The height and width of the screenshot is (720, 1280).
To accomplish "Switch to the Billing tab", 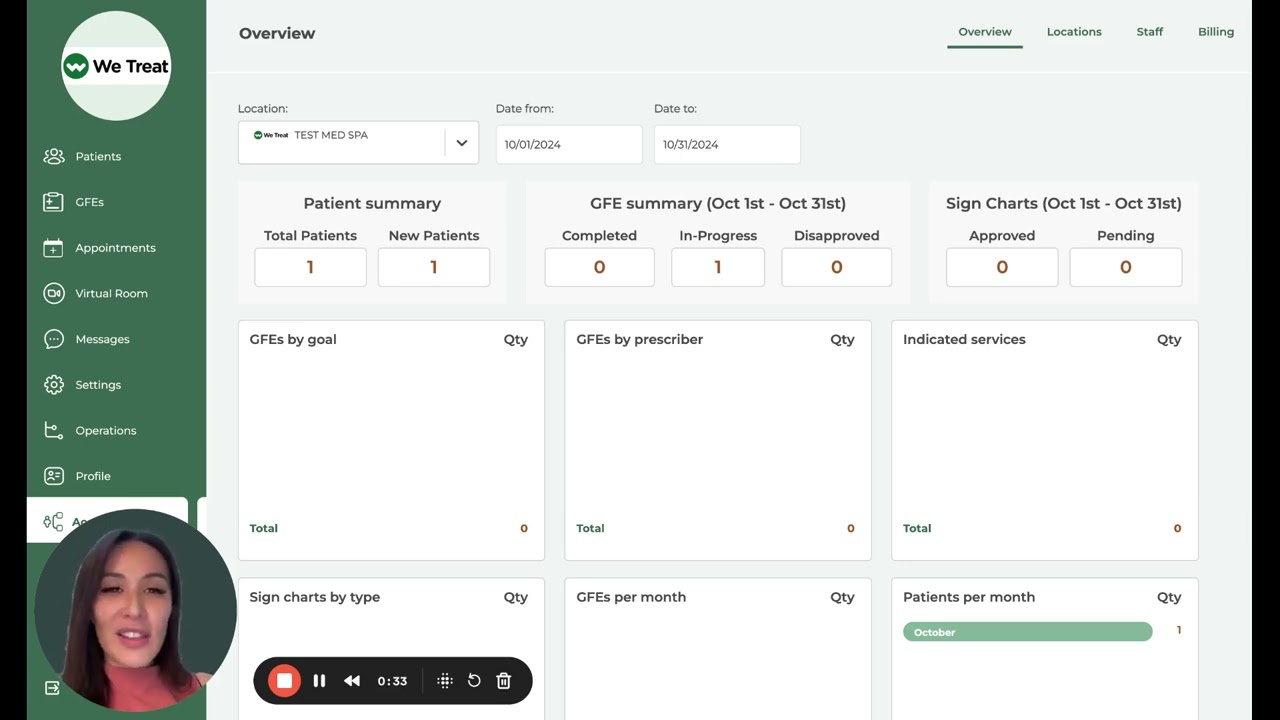I will 1216,32.
